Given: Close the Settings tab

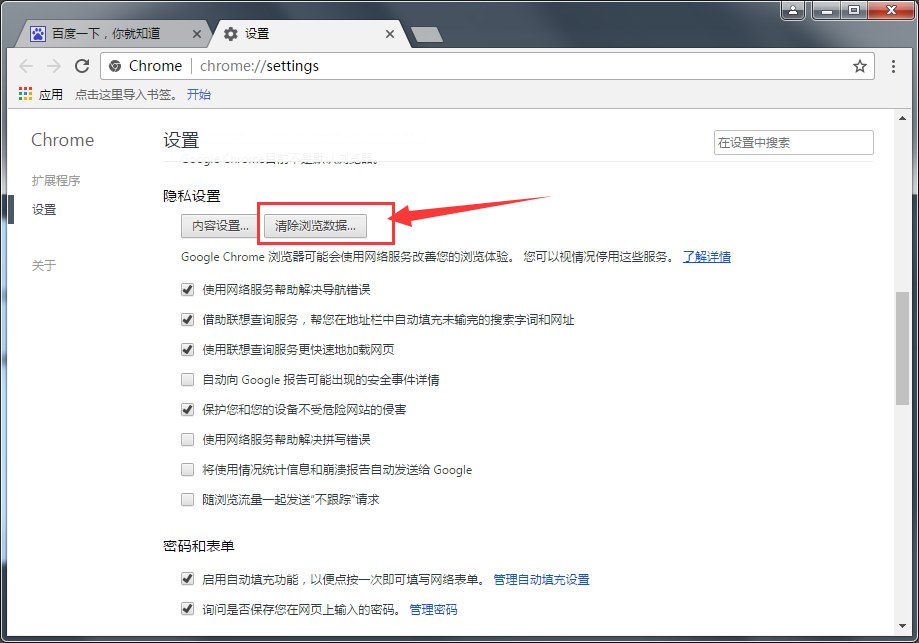Looking at the screenshot, I should 392,34.
